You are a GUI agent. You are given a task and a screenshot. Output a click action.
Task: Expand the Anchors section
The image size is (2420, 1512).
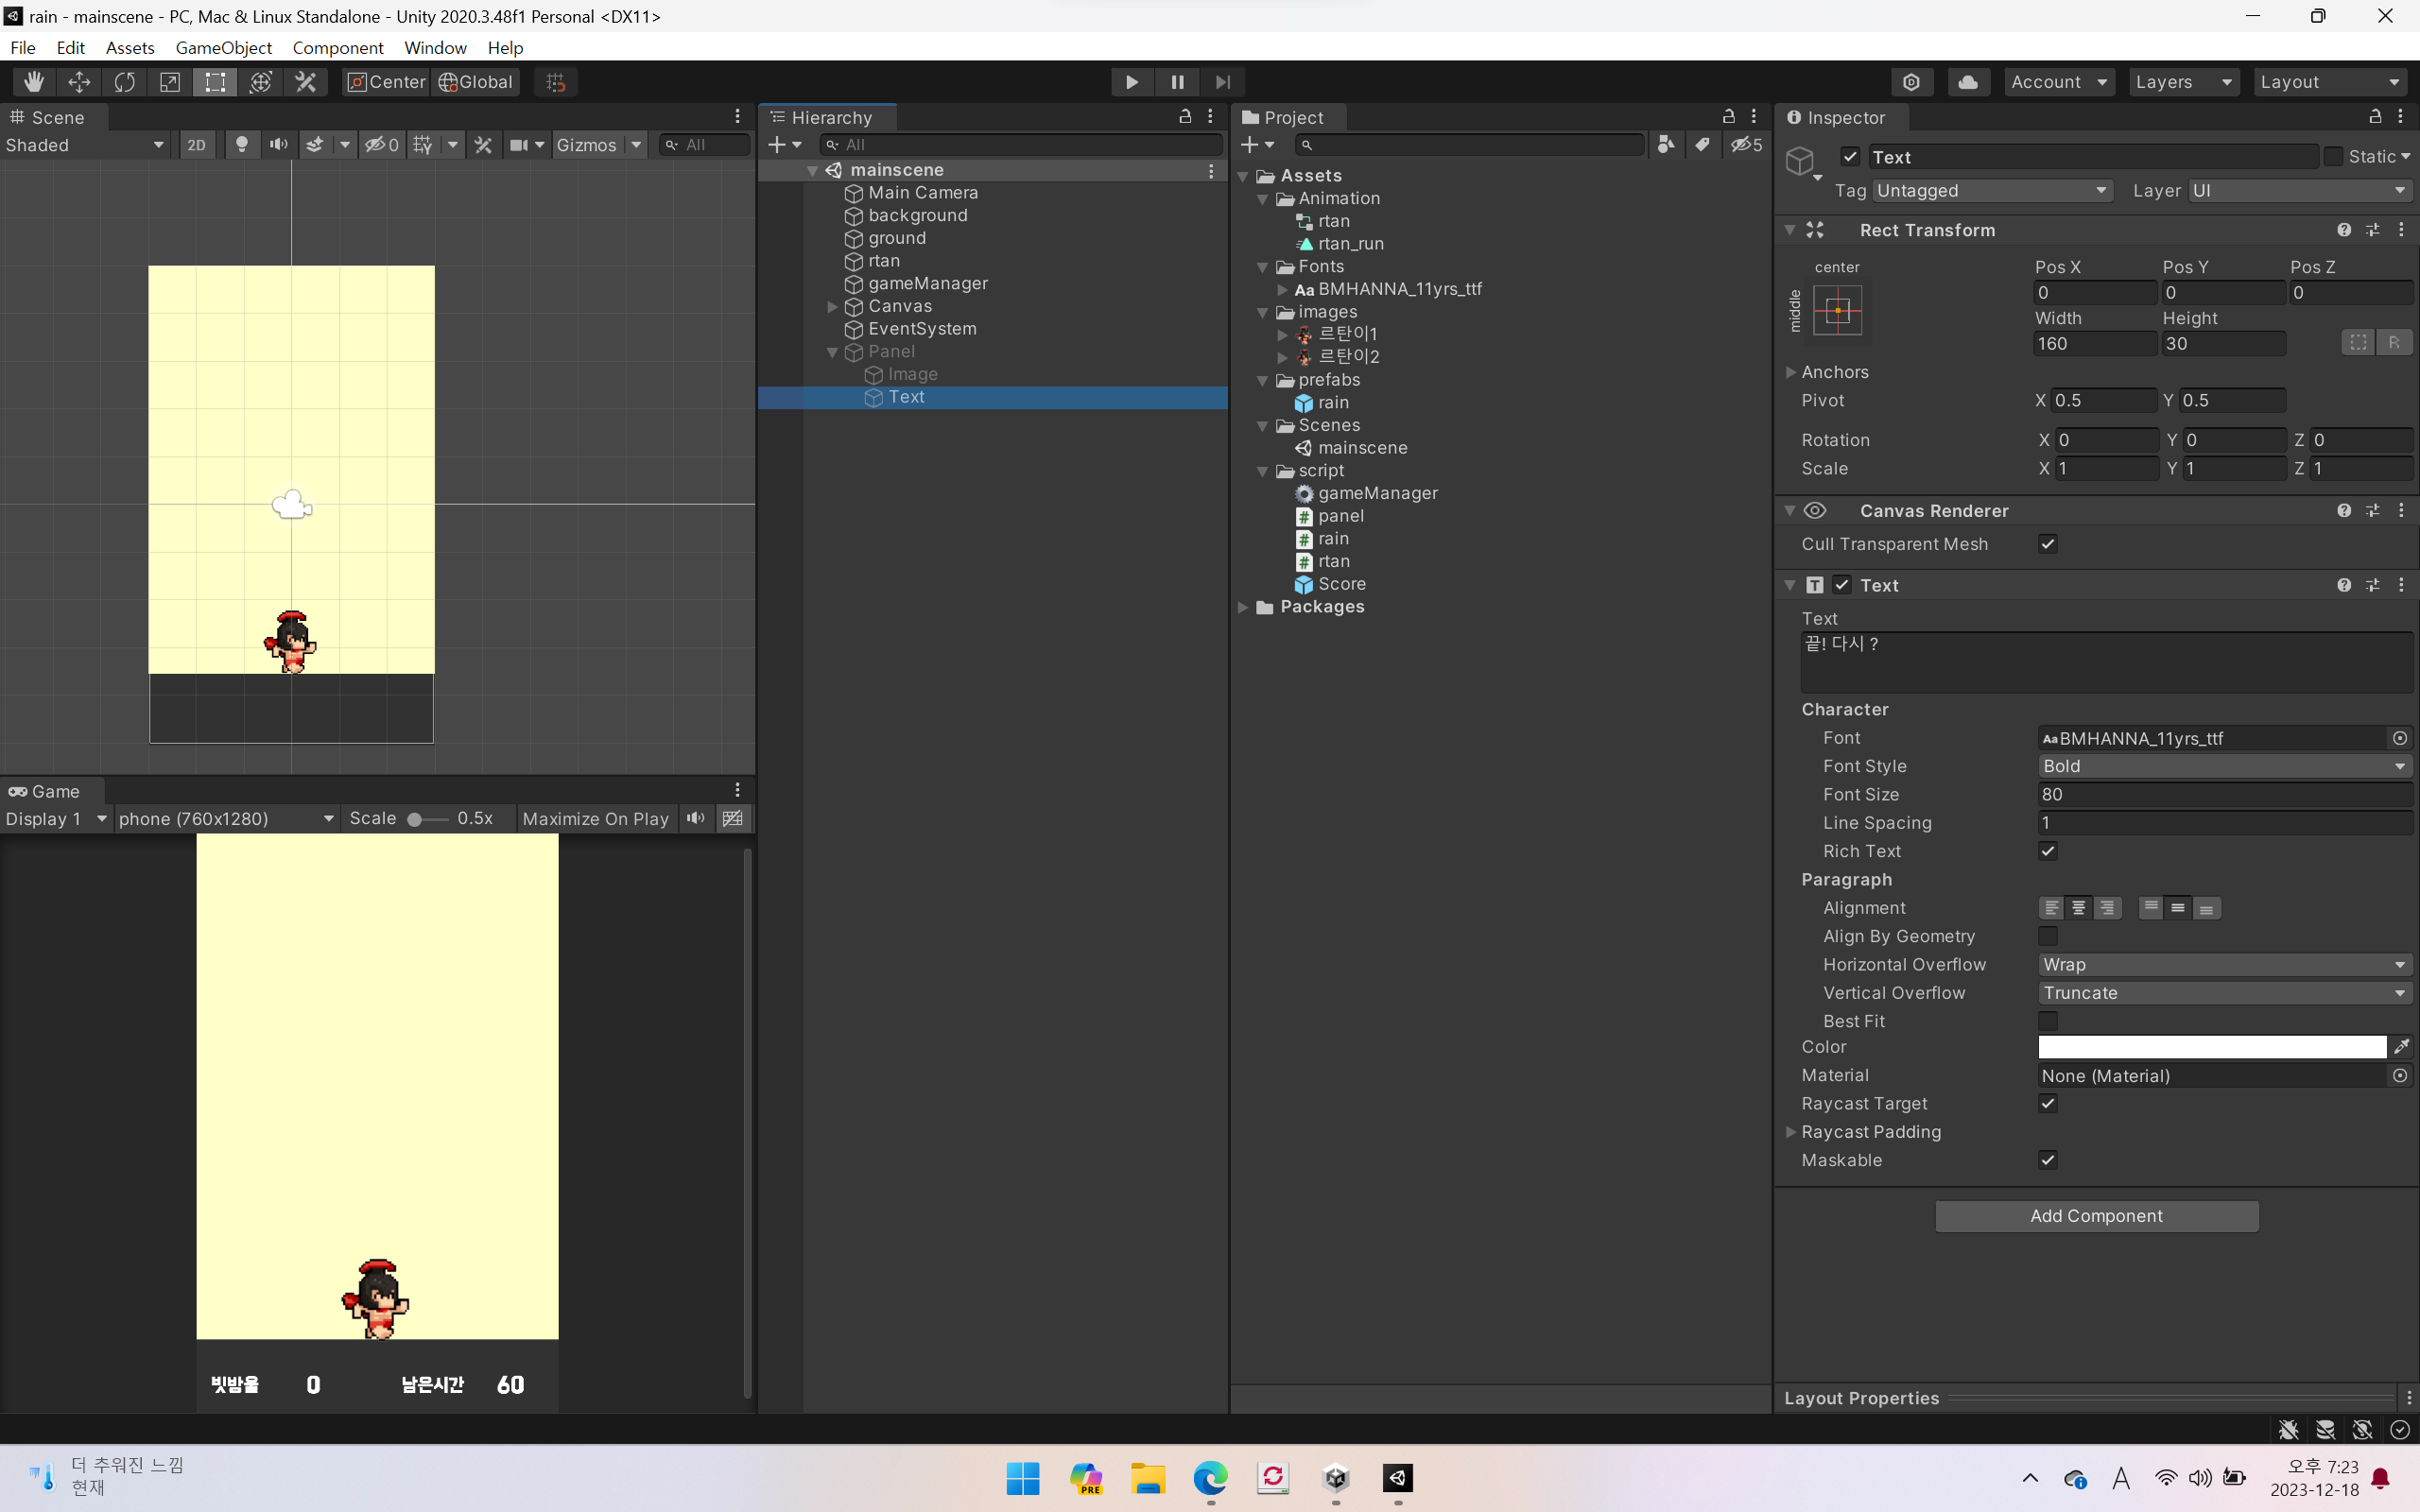(x=1791, y=372)
